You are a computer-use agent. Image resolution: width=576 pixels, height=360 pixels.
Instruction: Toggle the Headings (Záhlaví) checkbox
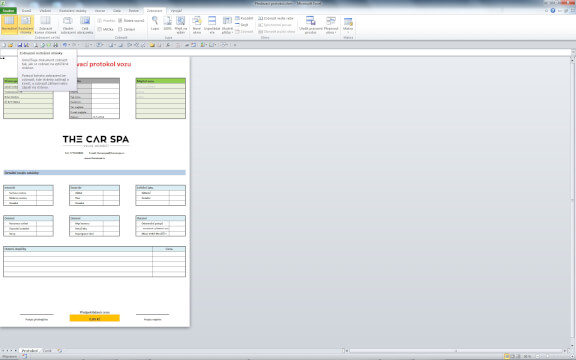126,29
